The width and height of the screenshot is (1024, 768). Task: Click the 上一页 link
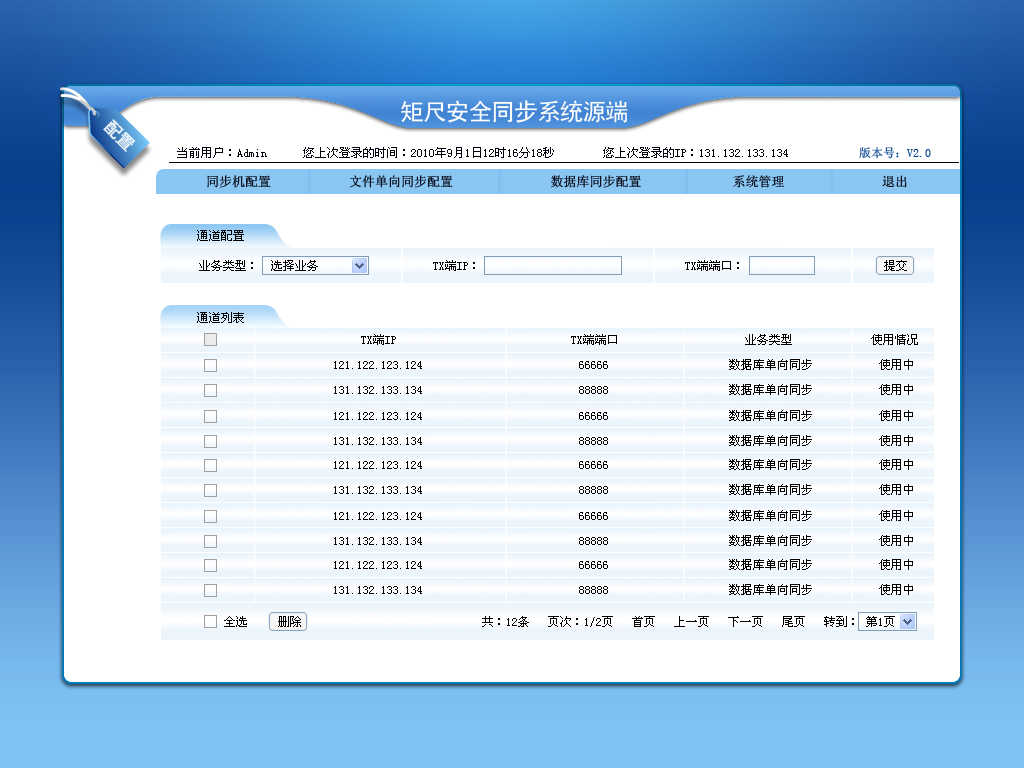point(691,622)
